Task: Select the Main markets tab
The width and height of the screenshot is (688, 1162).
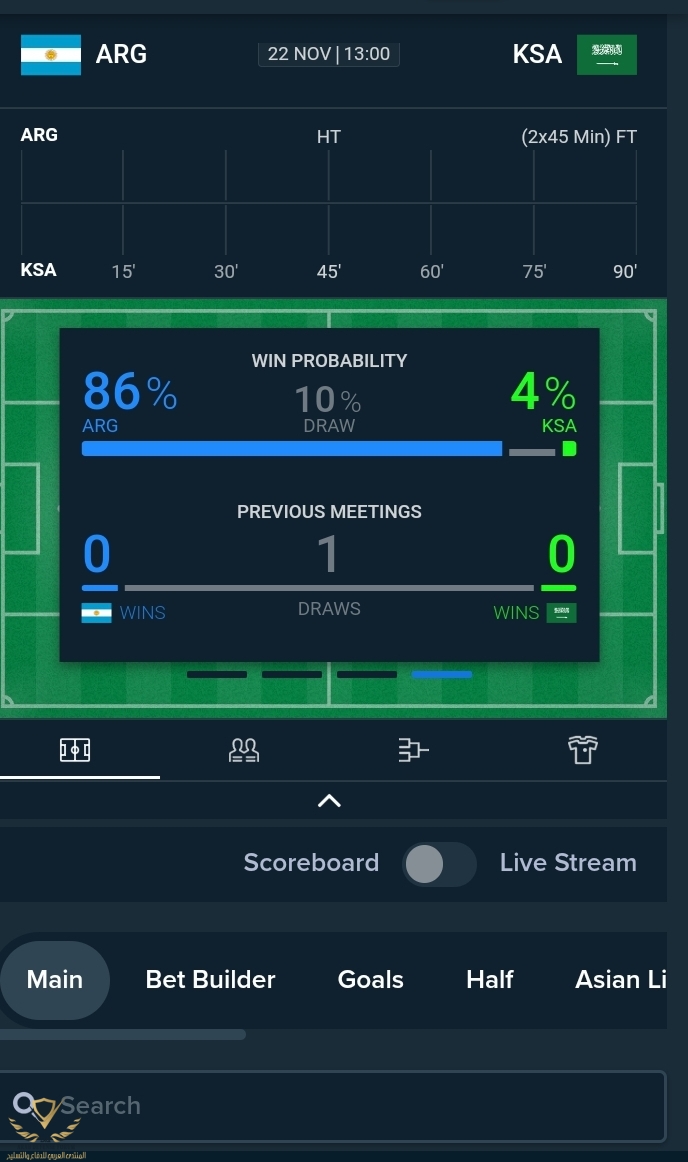Action: click(55, 979)
